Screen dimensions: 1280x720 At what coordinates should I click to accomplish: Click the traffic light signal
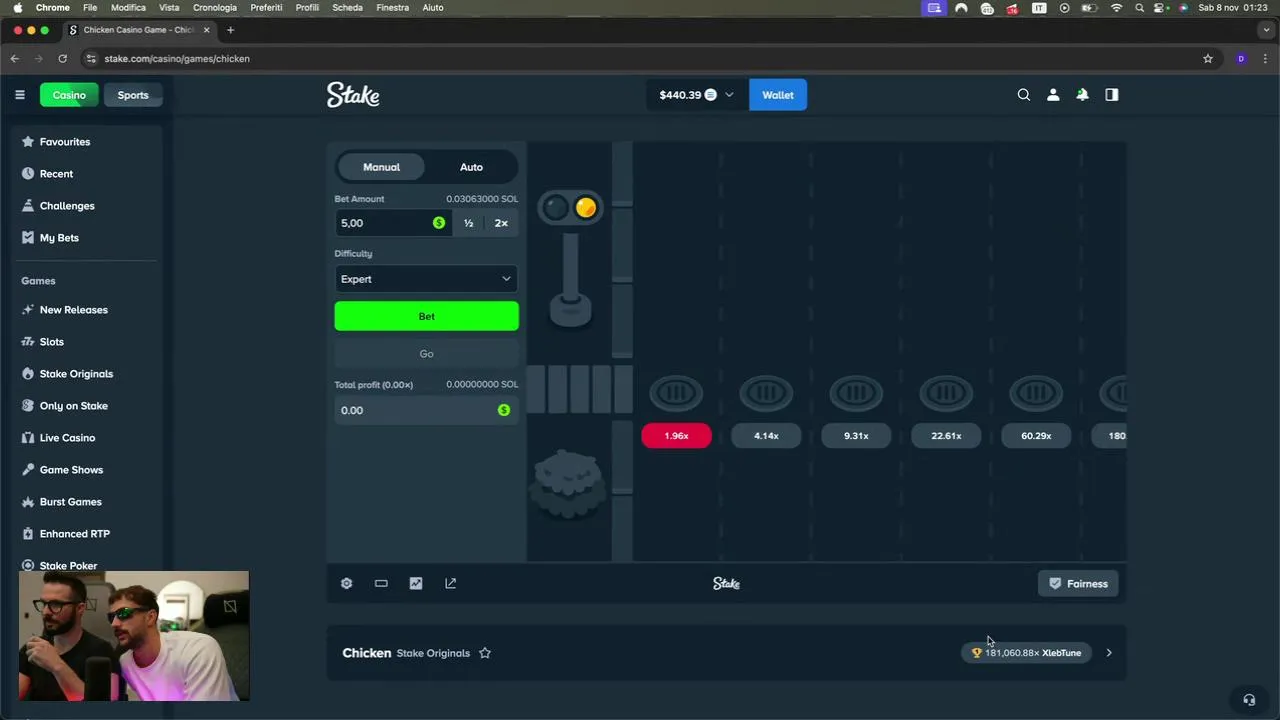tap(571, 208)
